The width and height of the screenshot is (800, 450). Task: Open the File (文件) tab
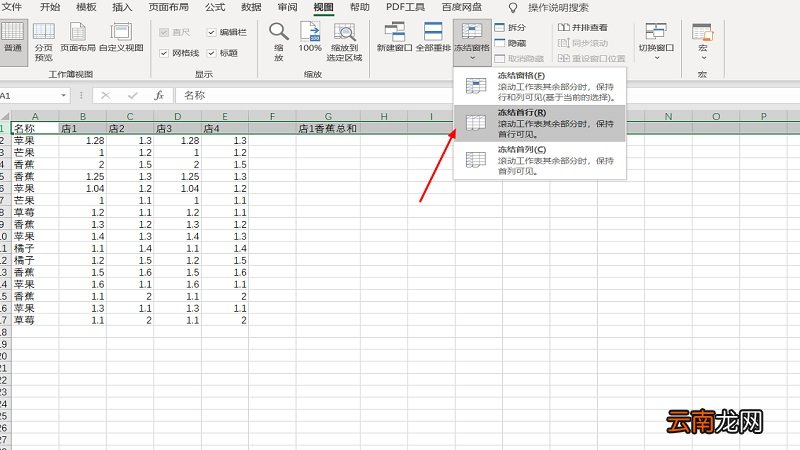[12, 7]
